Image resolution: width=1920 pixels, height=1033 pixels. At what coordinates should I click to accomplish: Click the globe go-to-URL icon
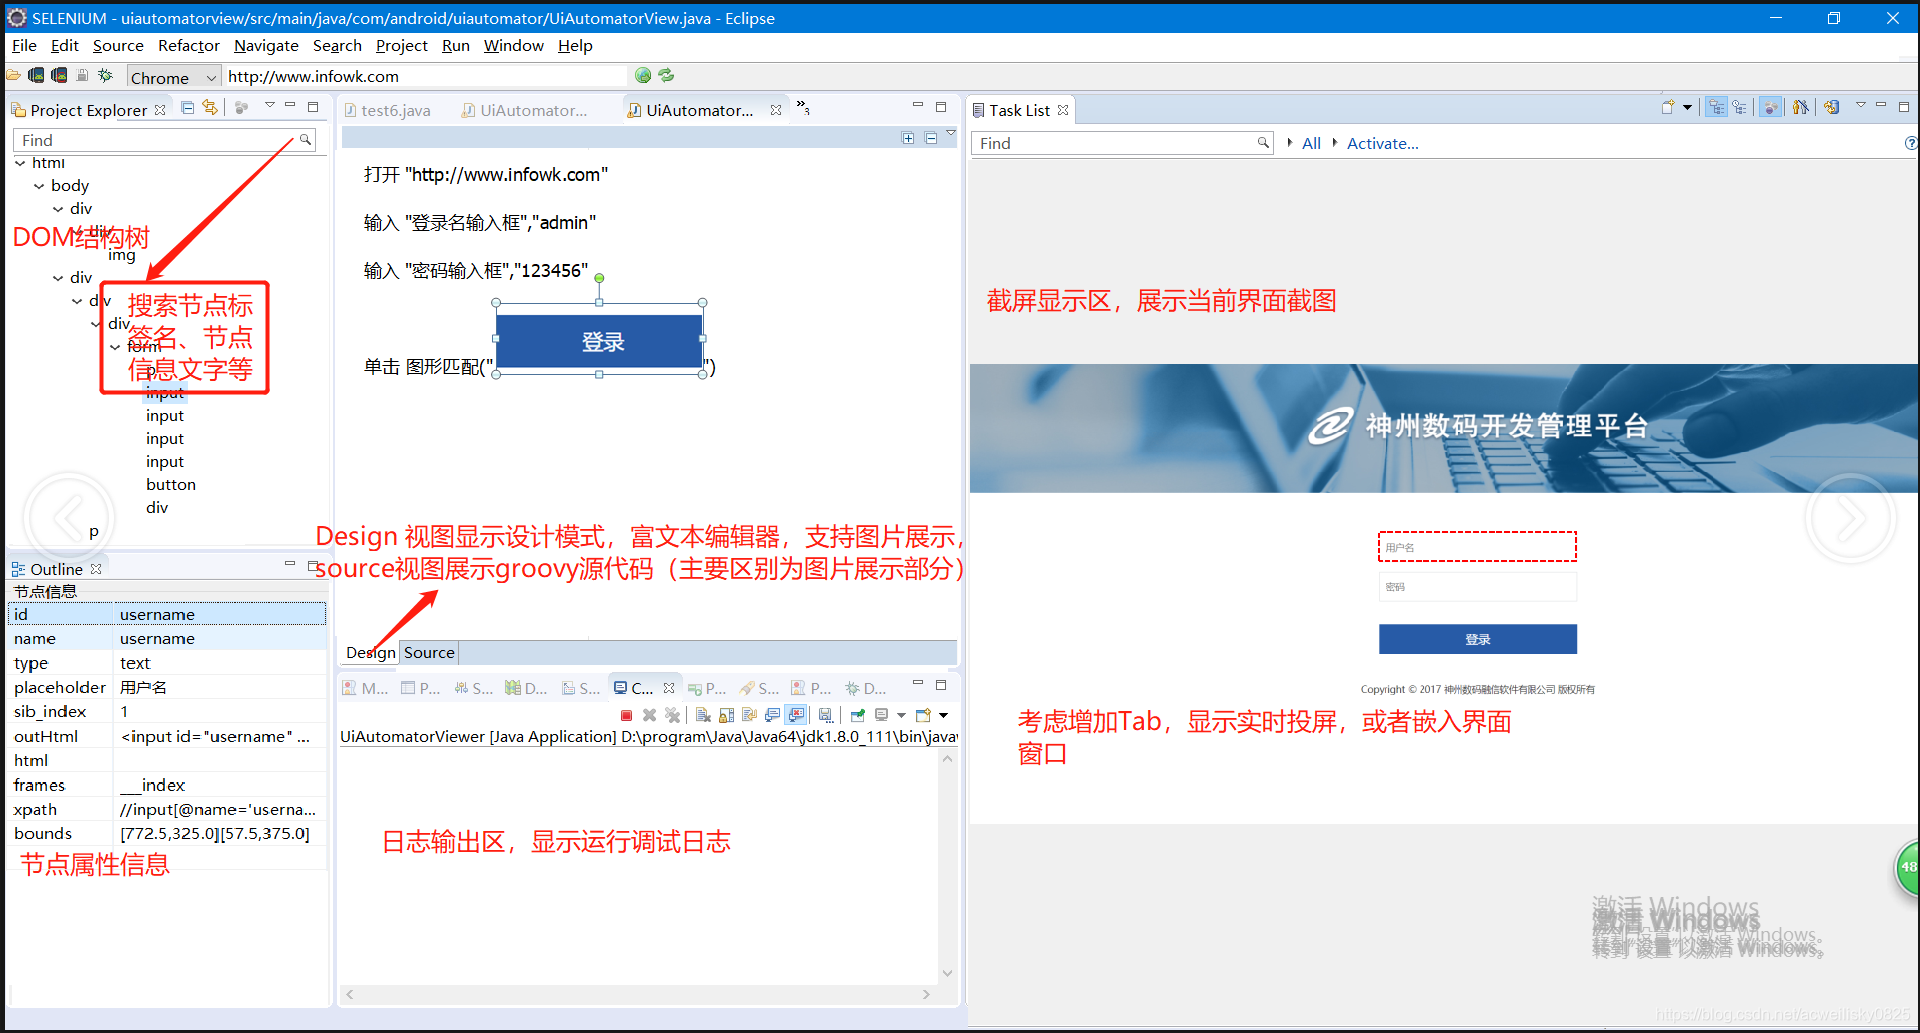[643, 76]
